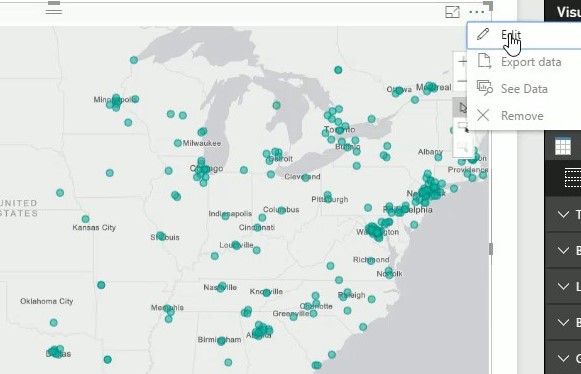Expand the second chevron section in pane
This screenshot has height=374, width=581.
pos(563,250)
